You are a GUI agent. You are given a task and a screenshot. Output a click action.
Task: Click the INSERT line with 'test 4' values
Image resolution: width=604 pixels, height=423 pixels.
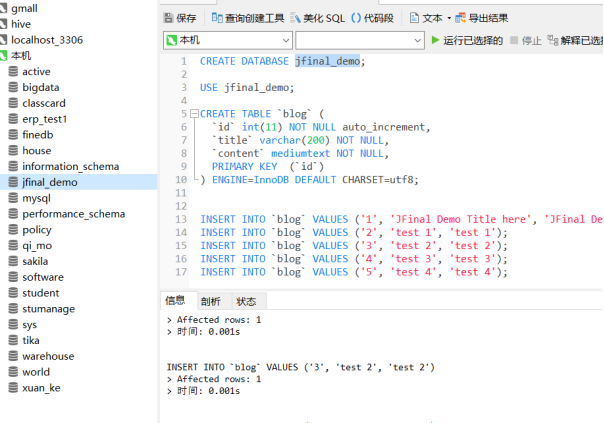[354, 272]
